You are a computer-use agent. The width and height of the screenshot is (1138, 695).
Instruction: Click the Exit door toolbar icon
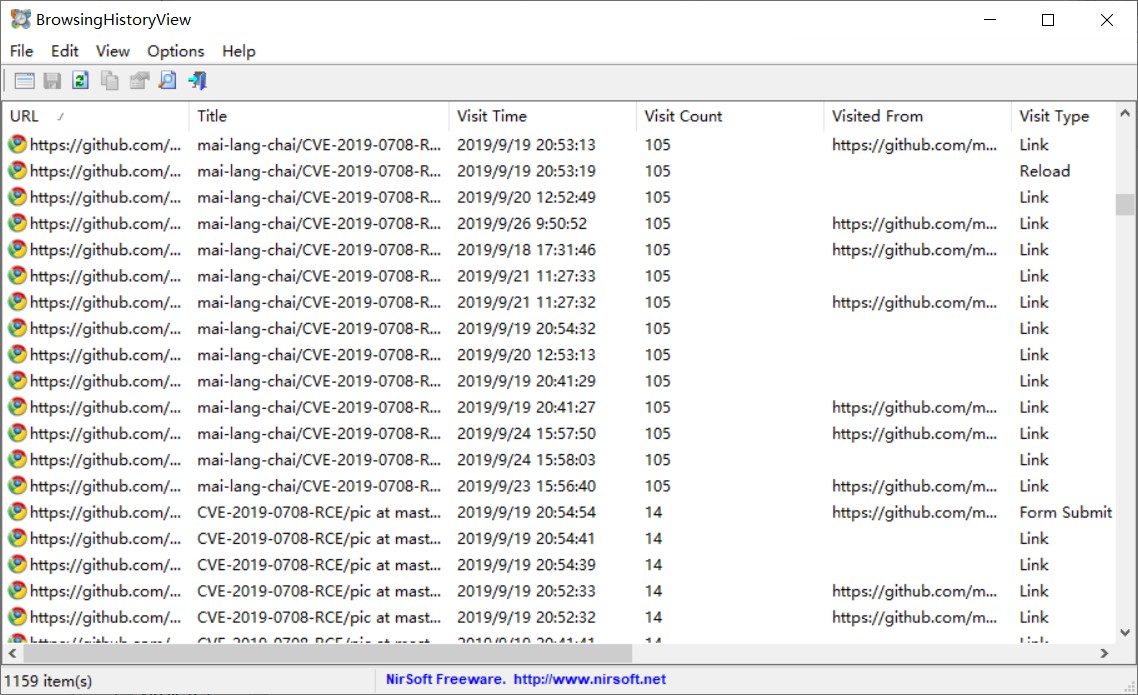point(197,81)
